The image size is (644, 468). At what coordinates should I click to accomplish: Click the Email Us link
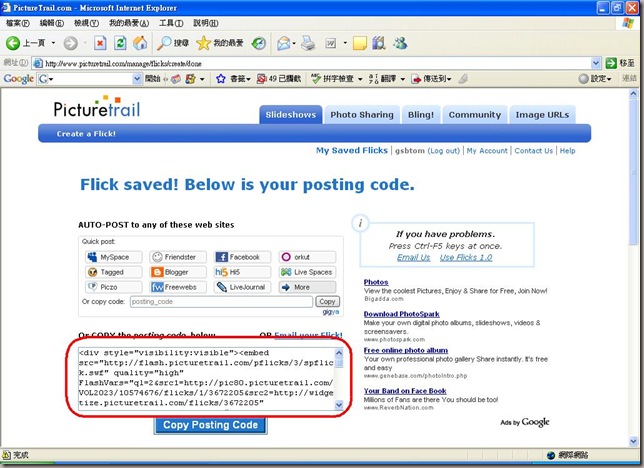pos(414,258)
